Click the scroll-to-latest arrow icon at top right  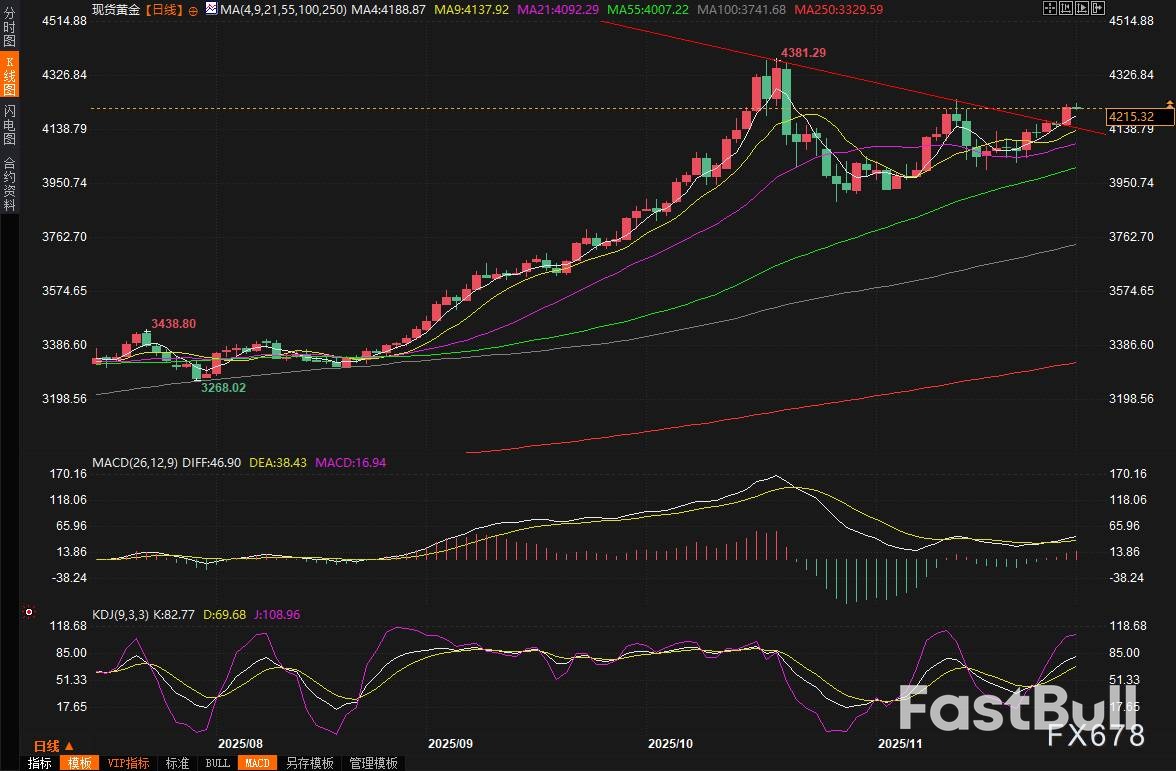[x=1100, y=8]
